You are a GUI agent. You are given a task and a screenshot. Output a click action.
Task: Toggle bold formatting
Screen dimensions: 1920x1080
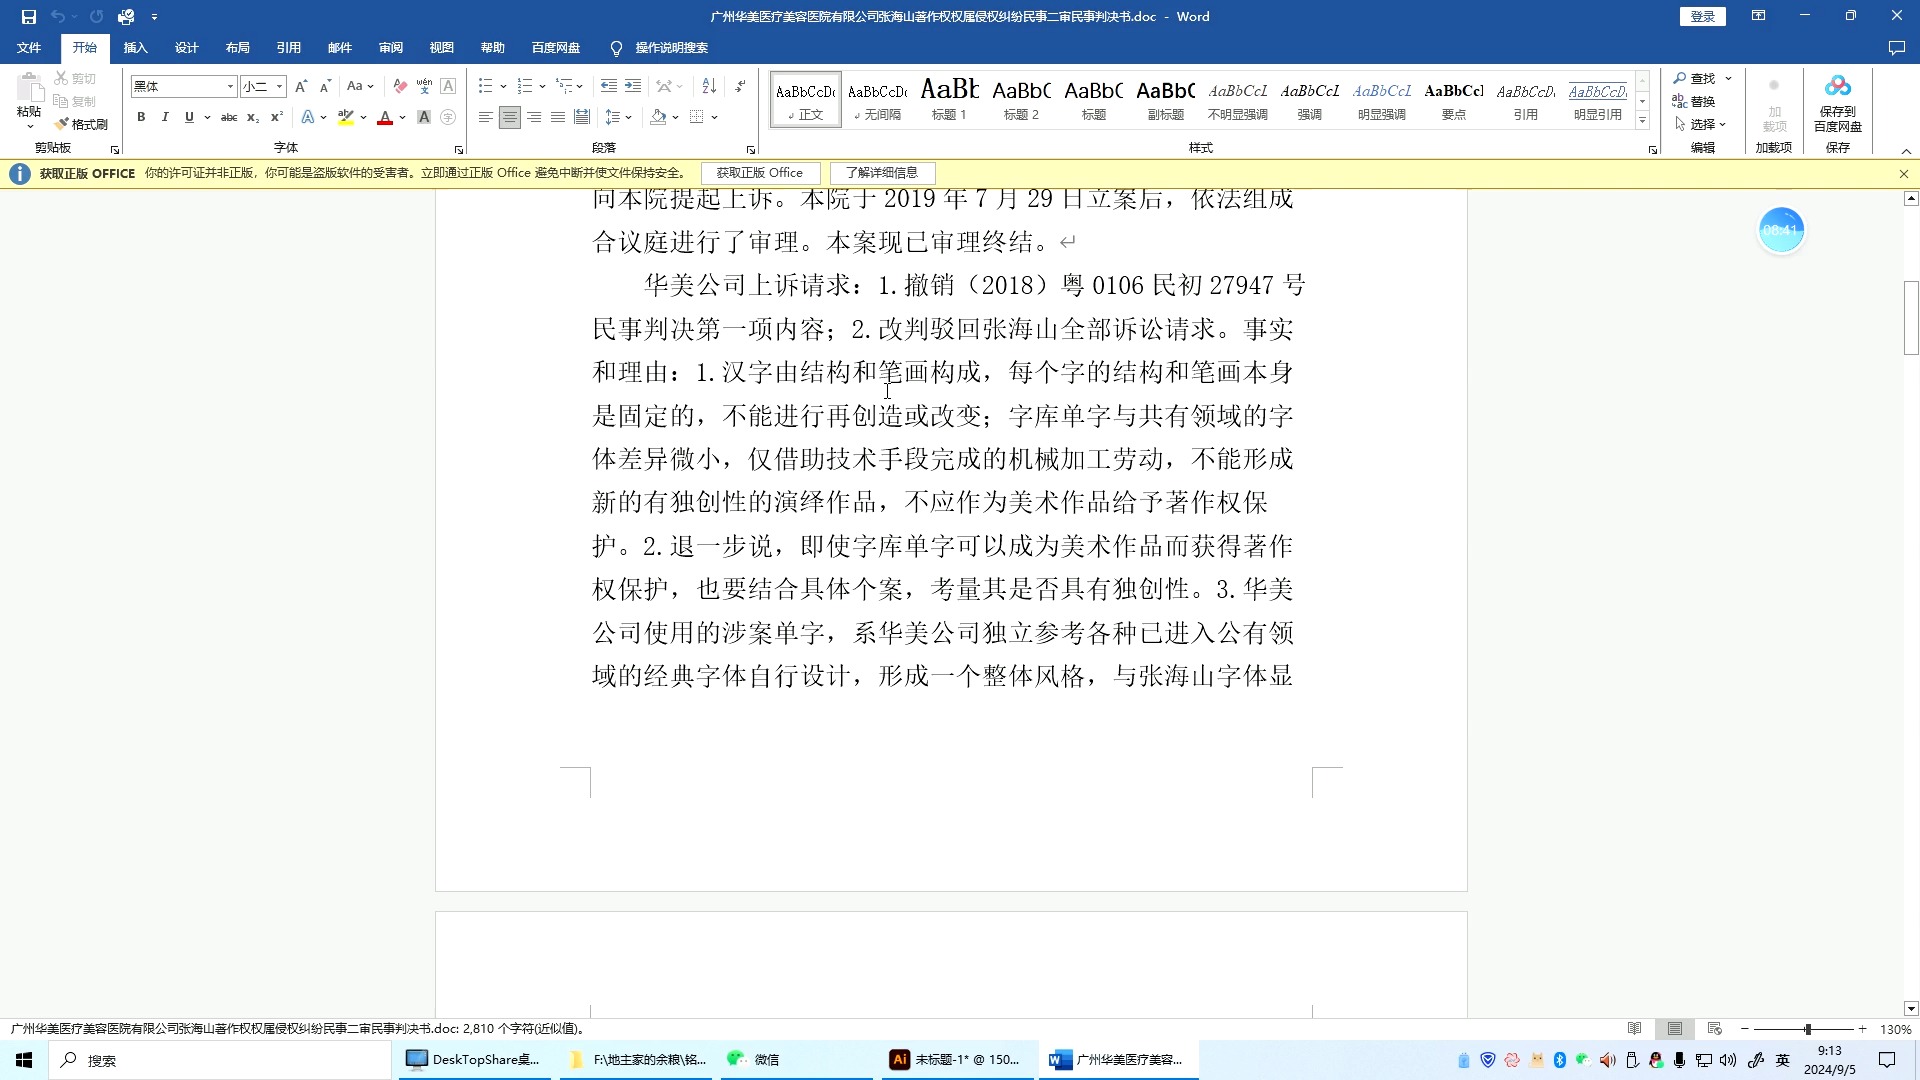point(141,117)
